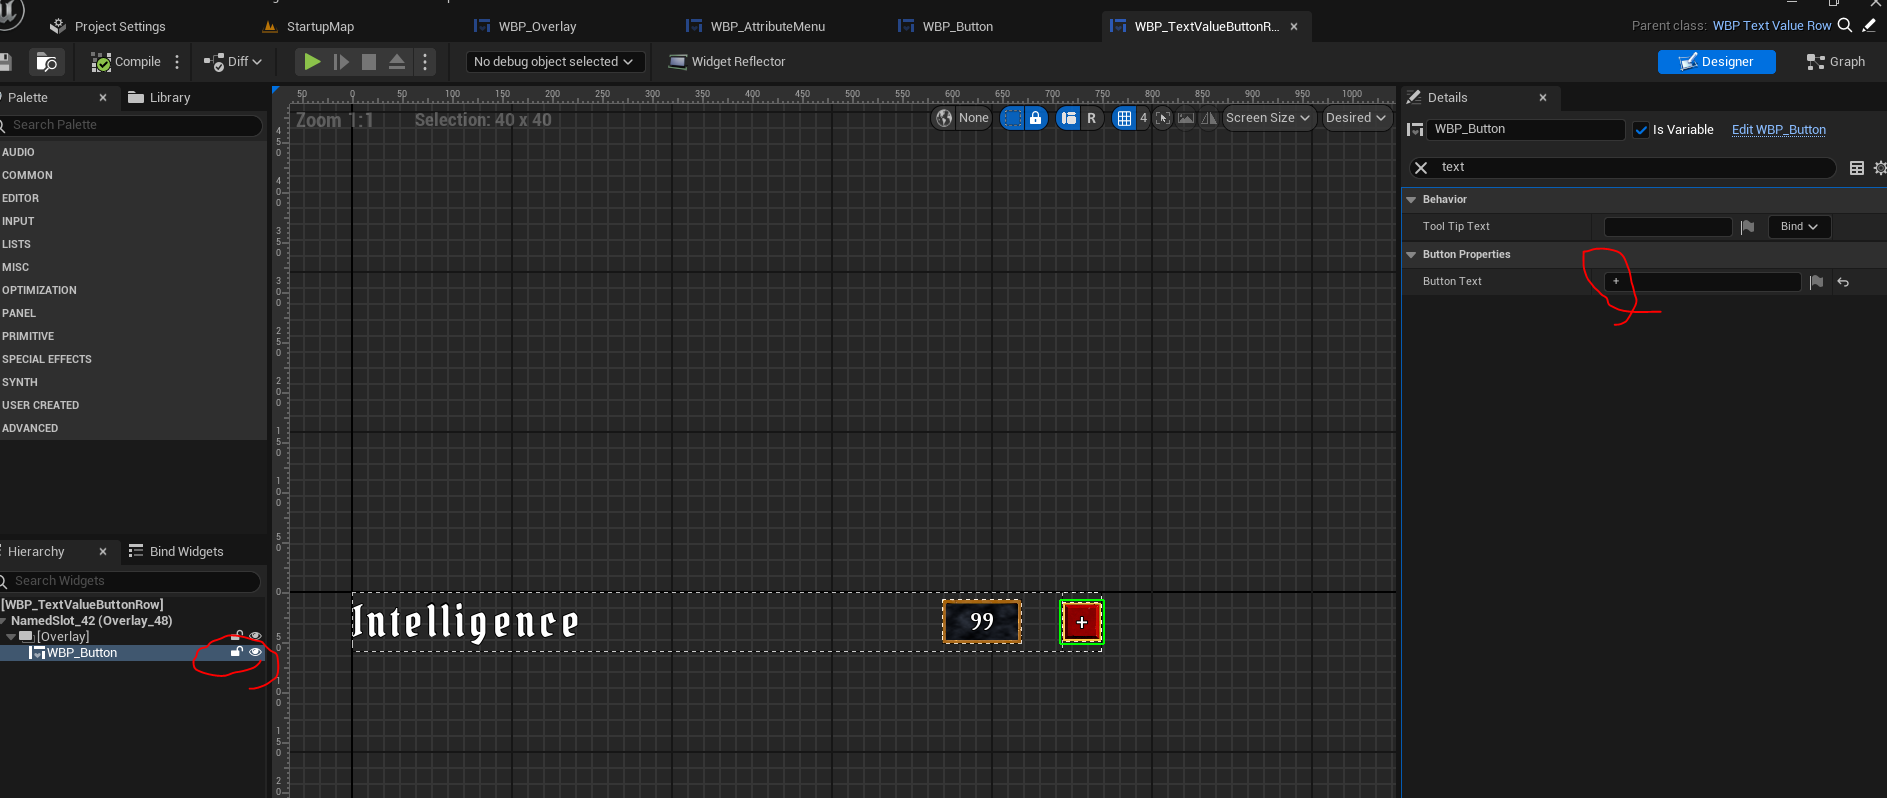Image resolution: width=1887 pixels, height=798 pixels.
Task: Uncheck the Is Variable checkbox
Action: [1641, 130]
